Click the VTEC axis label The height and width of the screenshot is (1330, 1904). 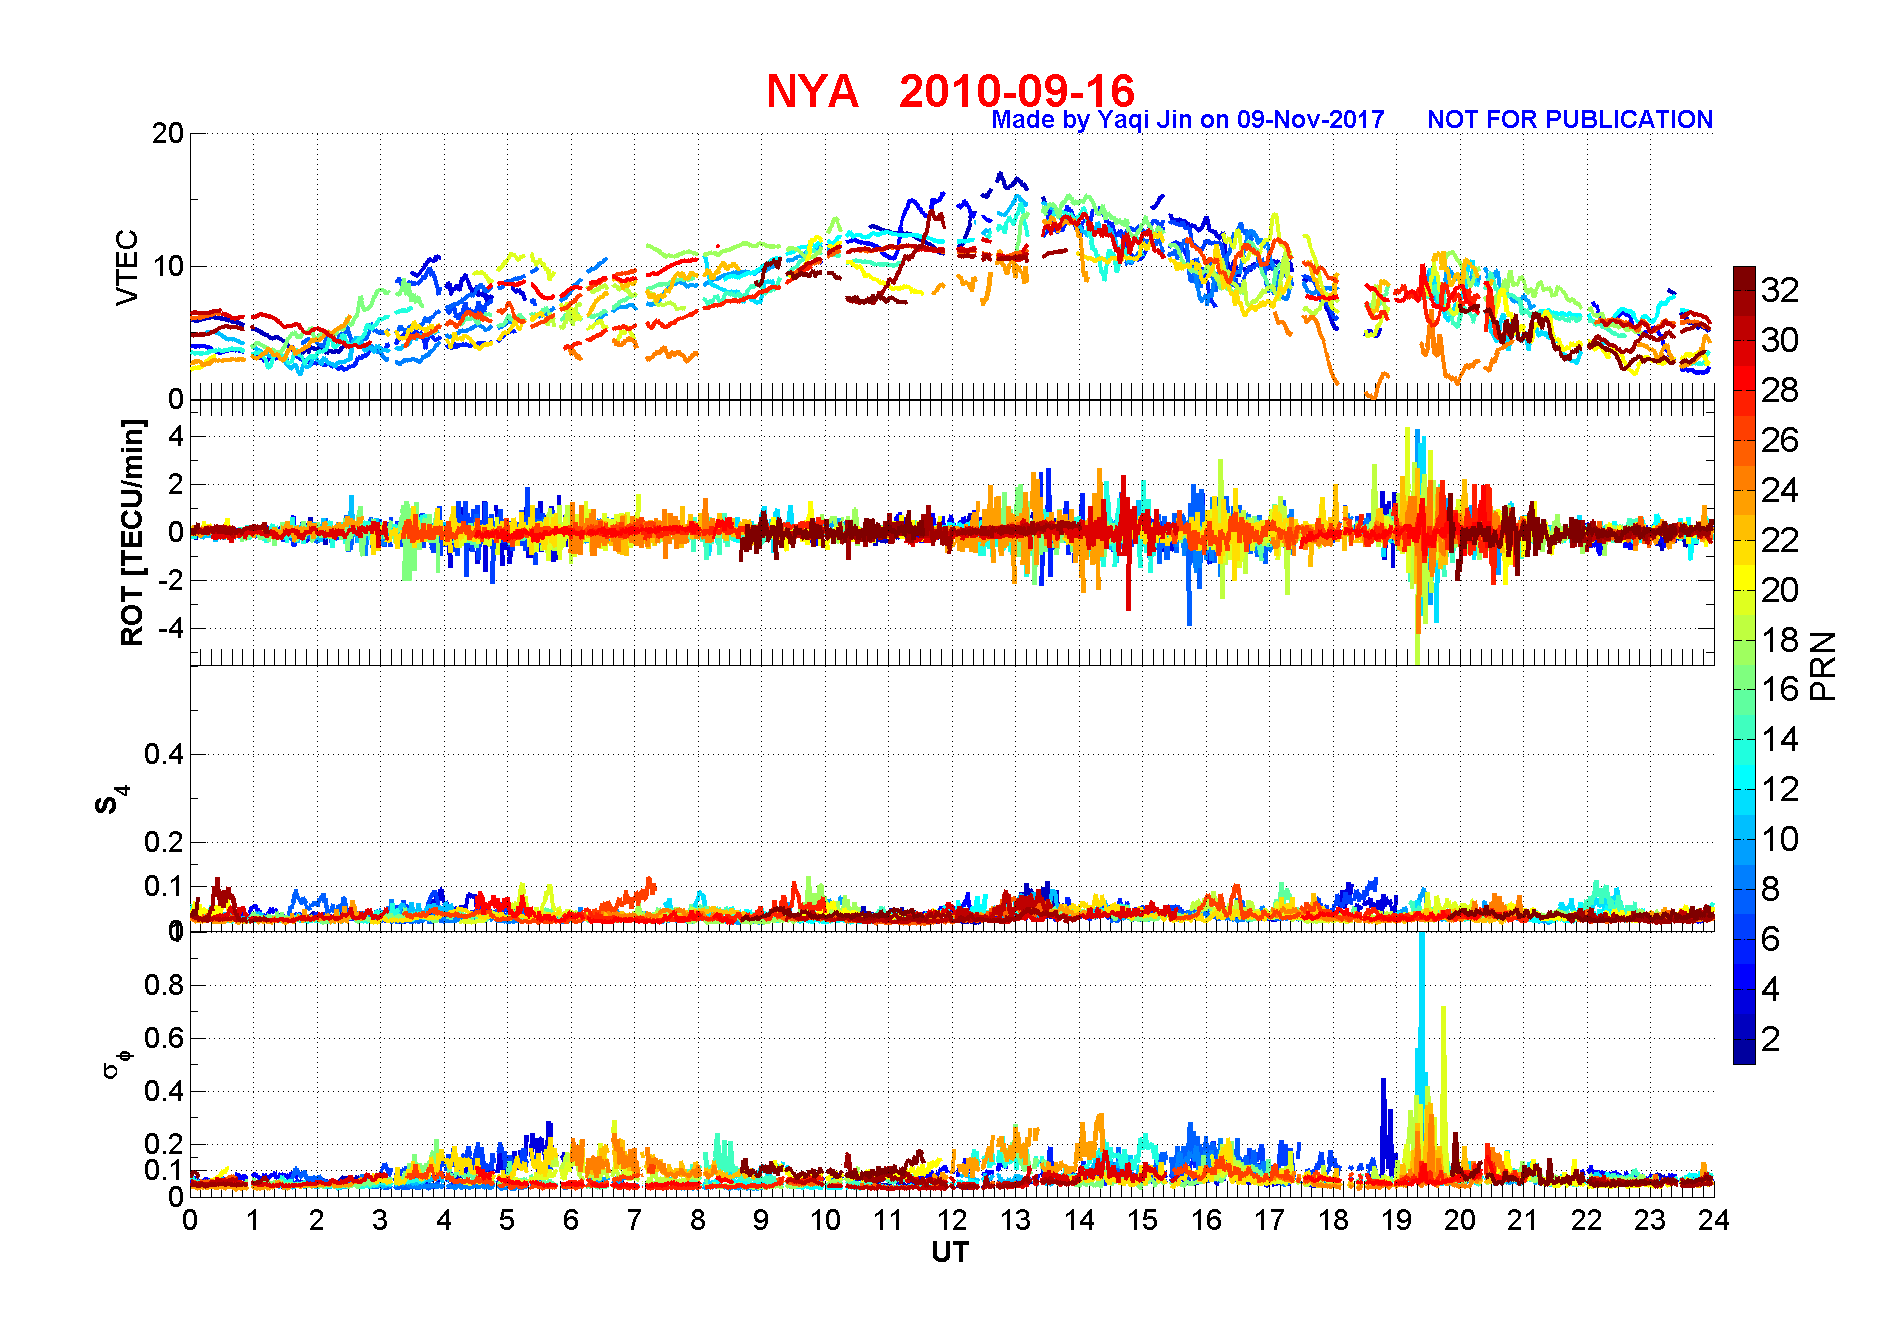pos(127,267)
